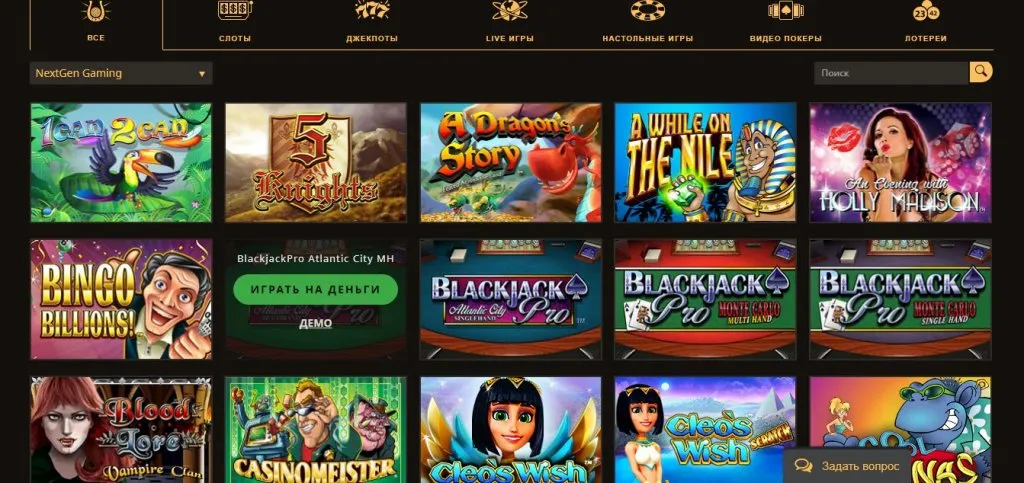Screen dimensions: 1024x483
Task: Open the Задать вопрос chat widget
Action: click(x=847, y=466)
